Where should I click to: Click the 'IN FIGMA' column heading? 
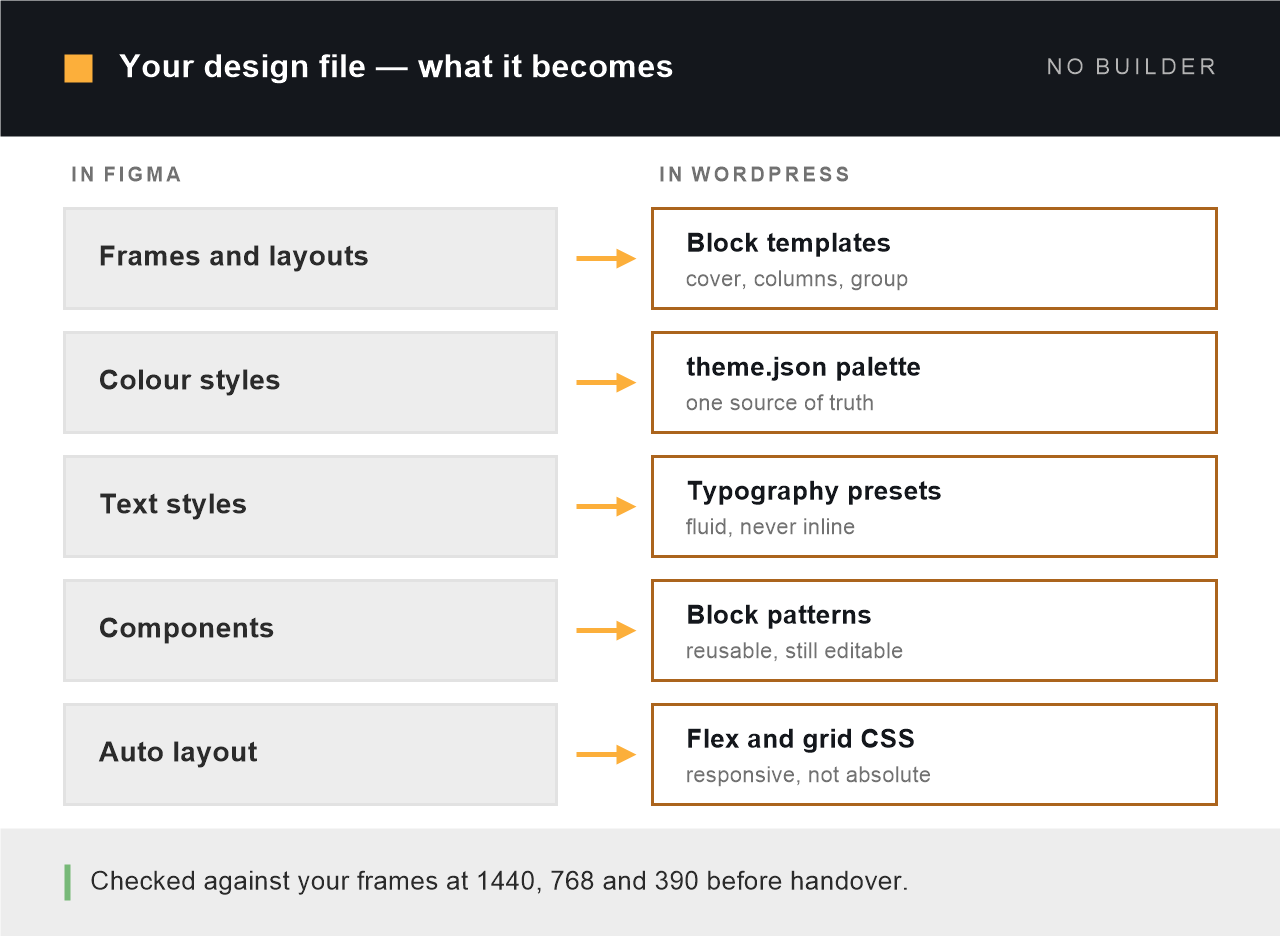(126, 175)
